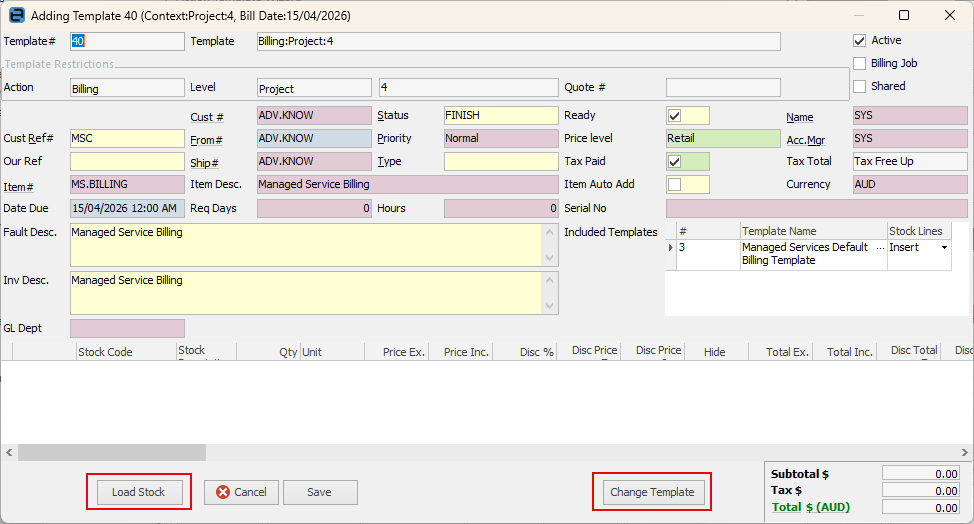
Task: Click the empty Type field
Action: click(501, 161)
